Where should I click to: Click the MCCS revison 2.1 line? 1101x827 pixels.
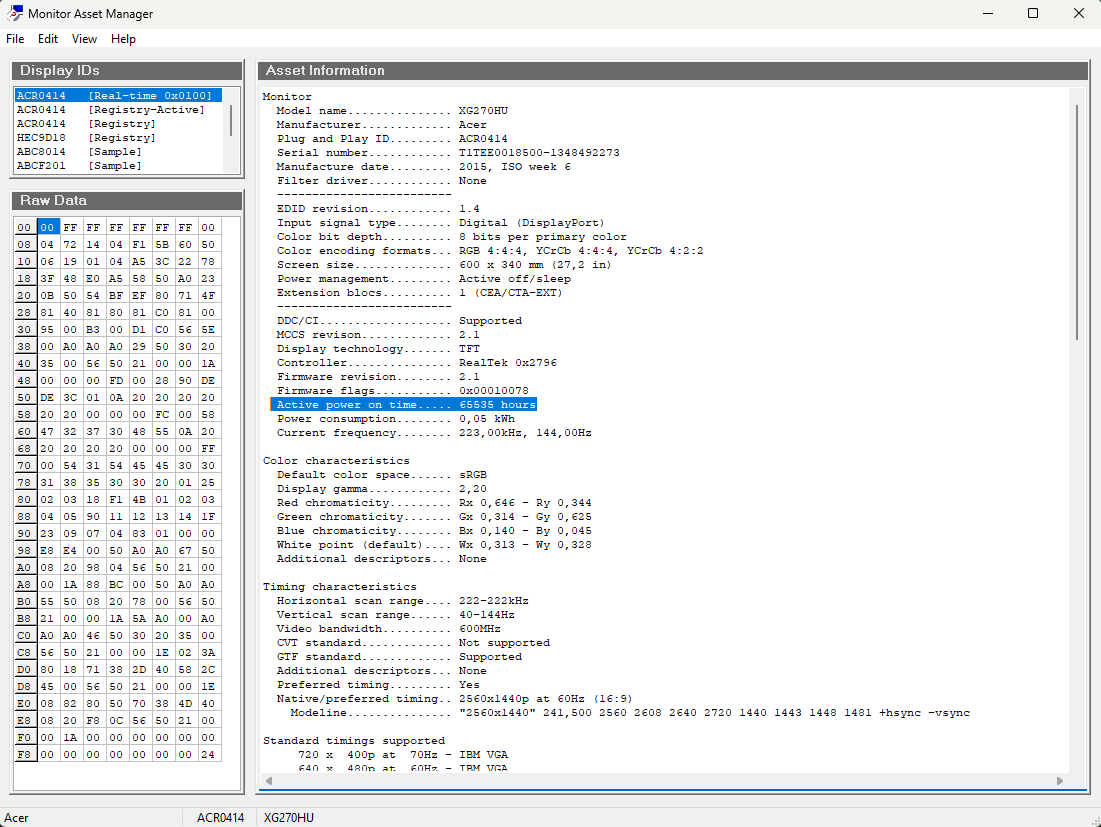(378, 335)
